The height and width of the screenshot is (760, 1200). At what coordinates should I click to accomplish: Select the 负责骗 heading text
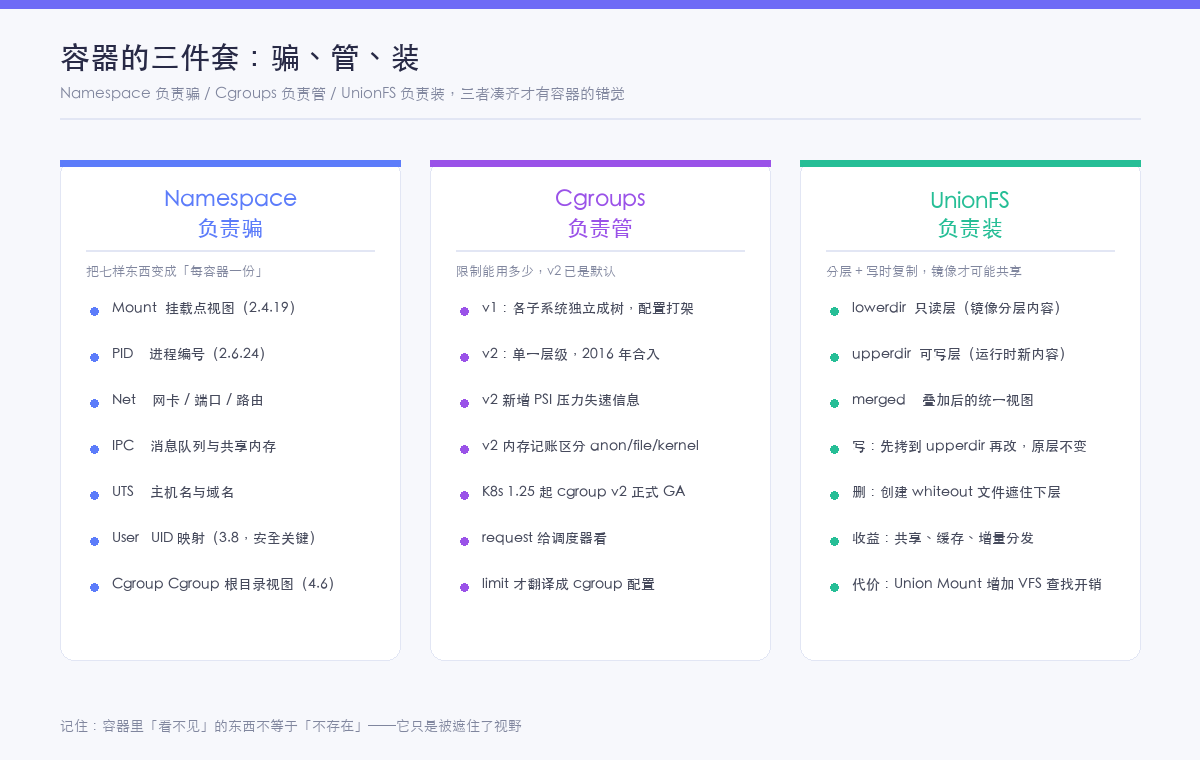[x=230, y=228]
